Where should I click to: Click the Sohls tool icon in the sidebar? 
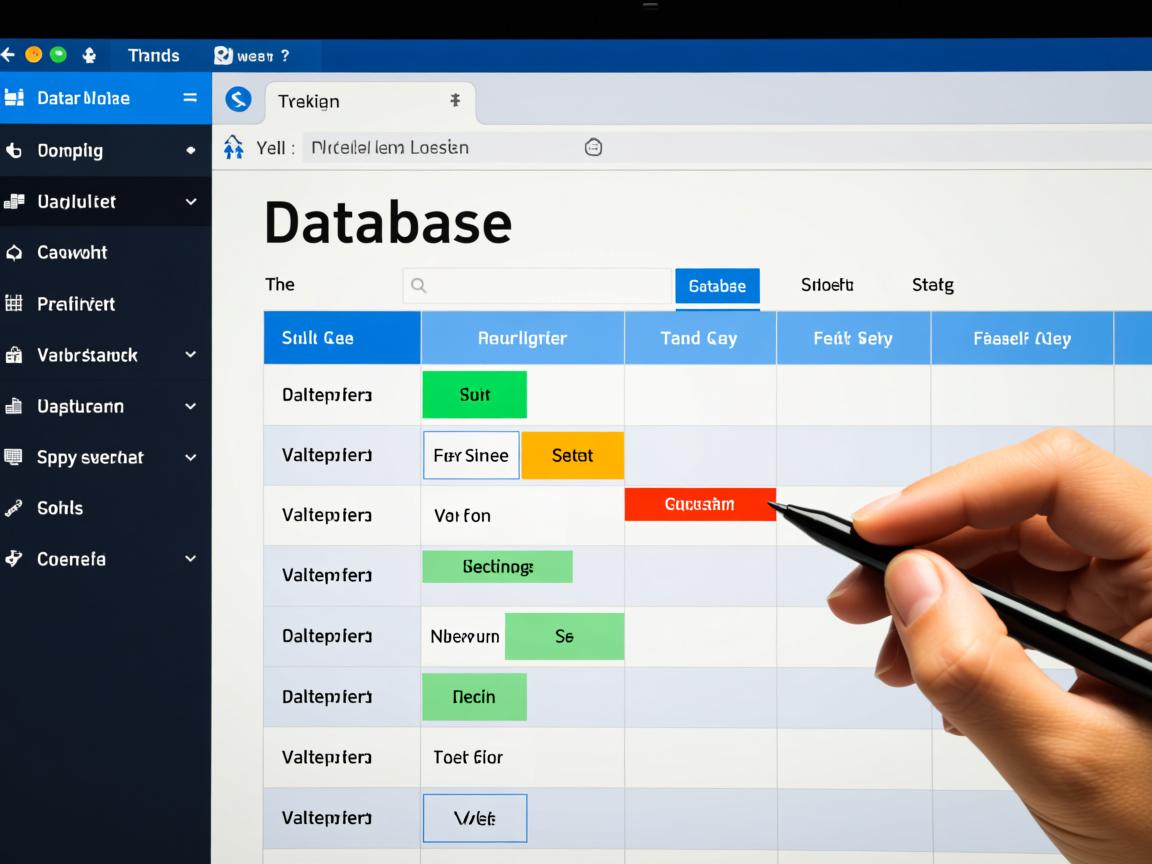point(14,508)
